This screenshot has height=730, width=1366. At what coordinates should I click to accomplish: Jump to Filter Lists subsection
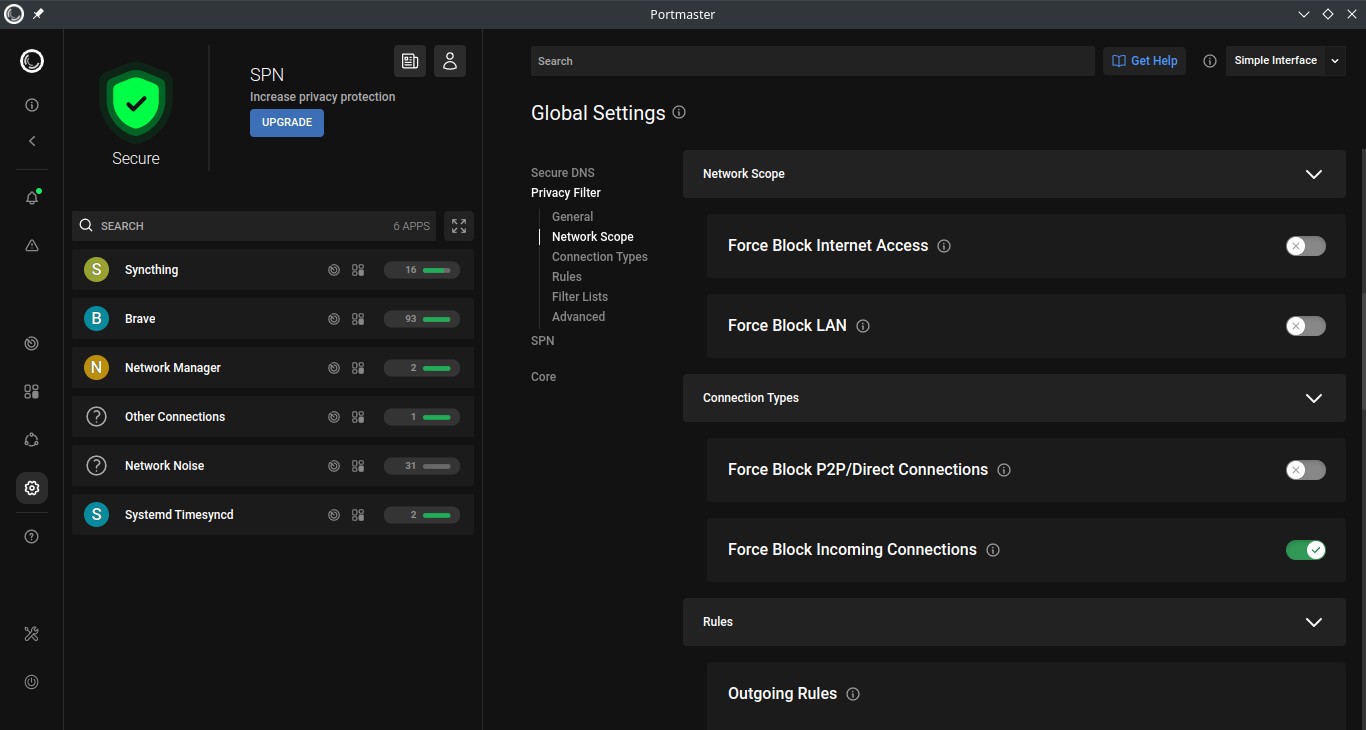pos(580,297)
